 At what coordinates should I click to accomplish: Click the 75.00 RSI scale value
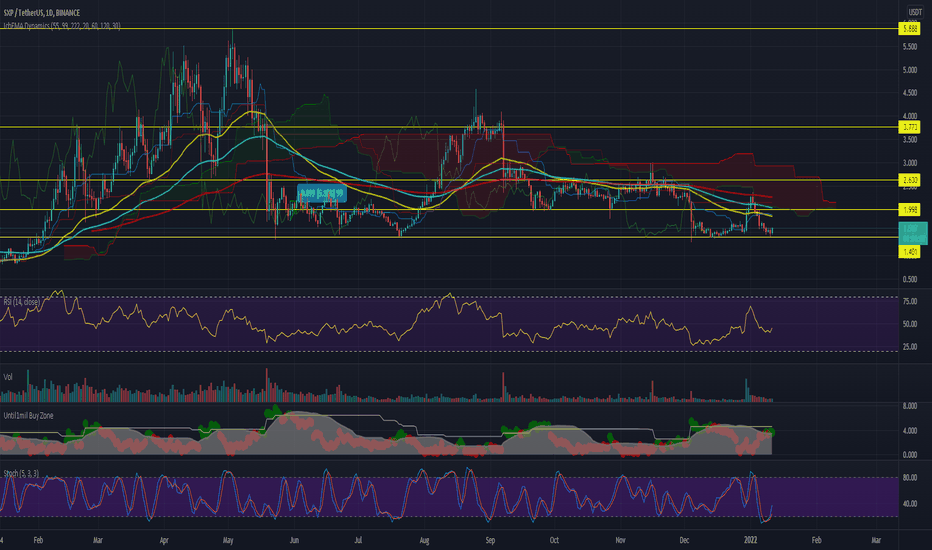click(909, 302)
